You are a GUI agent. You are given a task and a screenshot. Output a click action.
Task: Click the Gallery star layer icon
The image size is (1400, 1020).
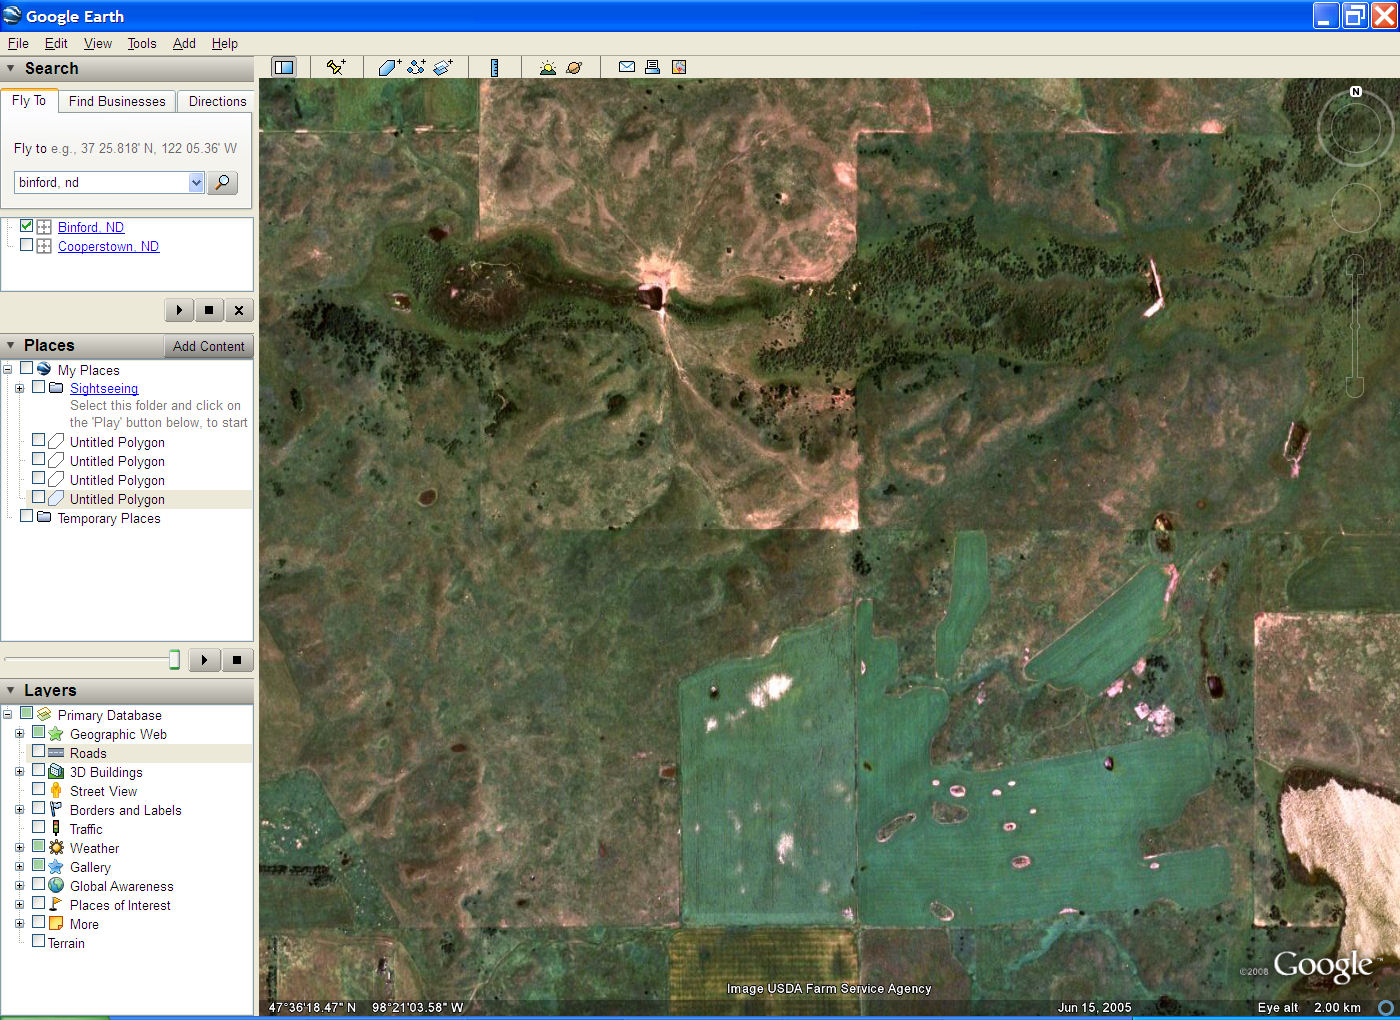point(56,866)
